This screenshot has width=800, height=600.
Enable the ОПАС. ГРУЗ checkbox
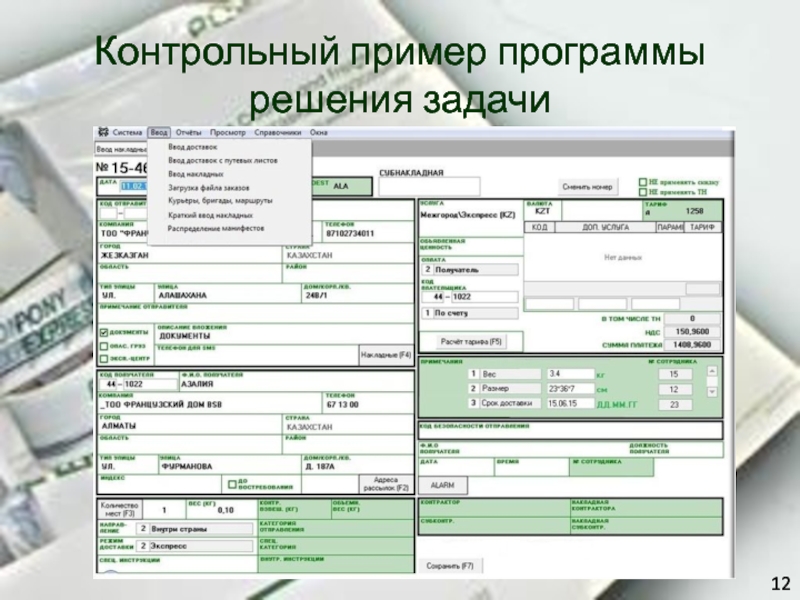pyautogui.click(x=104, y=346)
